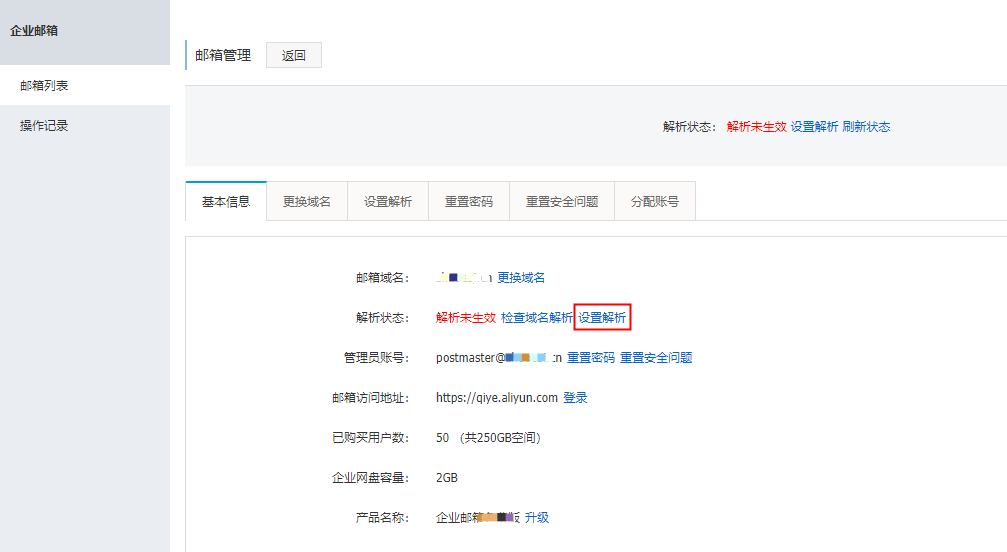This screenshot has height=552, width=1007.
Task: Click the 检查域名解析 link
Action: (537, 318)
